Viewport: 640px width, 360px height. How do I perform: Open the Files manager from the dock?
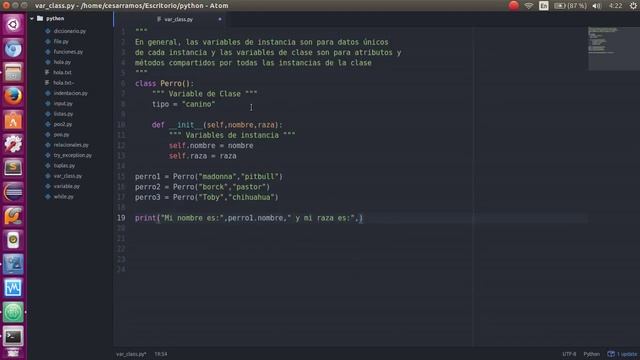point(13,72)
